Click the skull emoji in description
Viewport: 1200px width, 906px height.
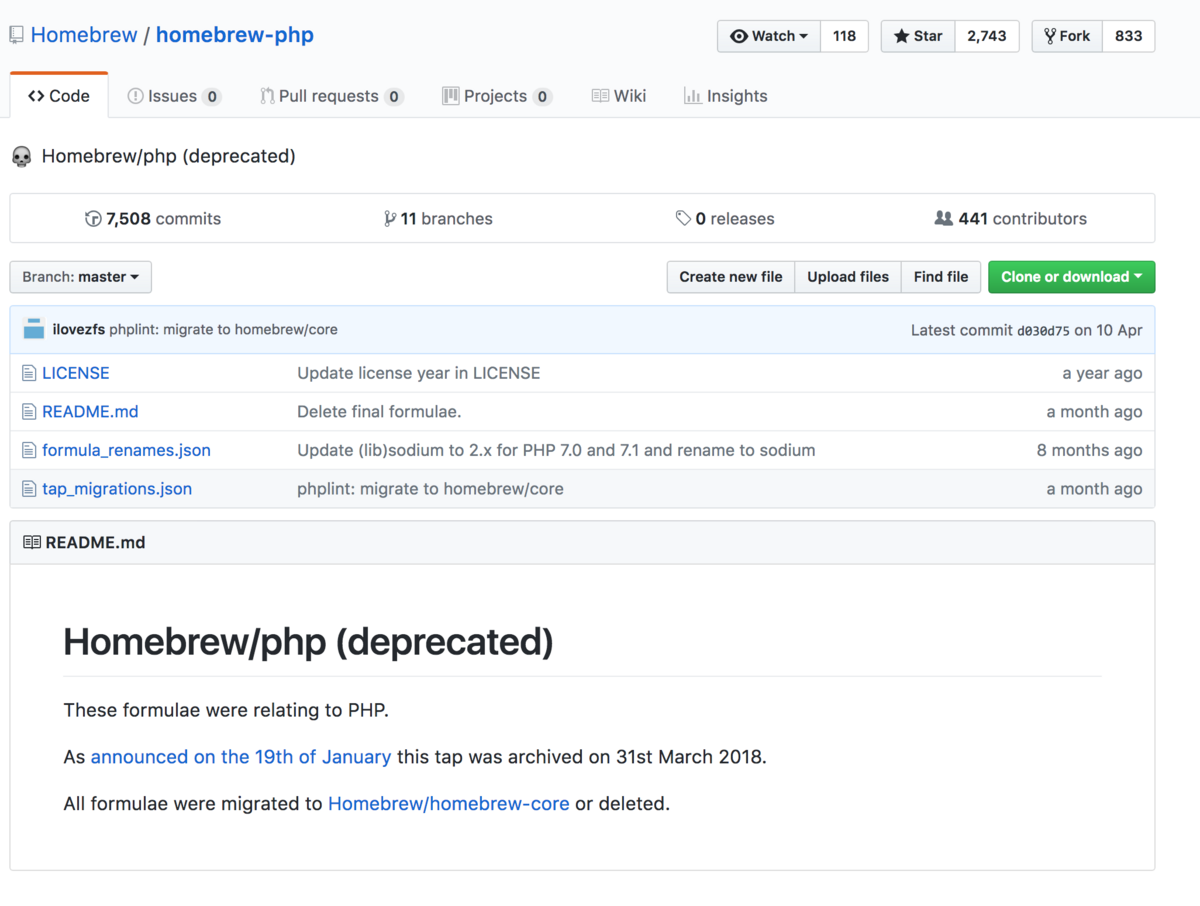click(x=21, y=157)
